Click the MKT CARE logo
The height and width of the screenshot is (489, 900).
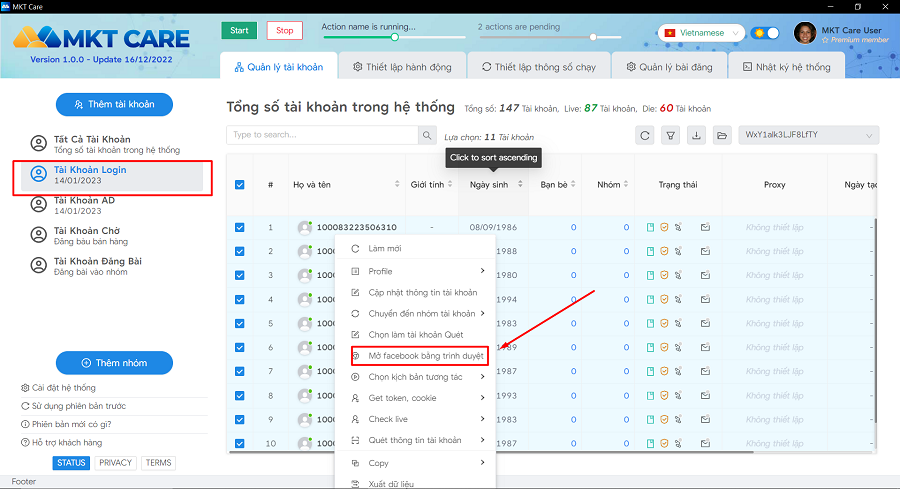102,38
